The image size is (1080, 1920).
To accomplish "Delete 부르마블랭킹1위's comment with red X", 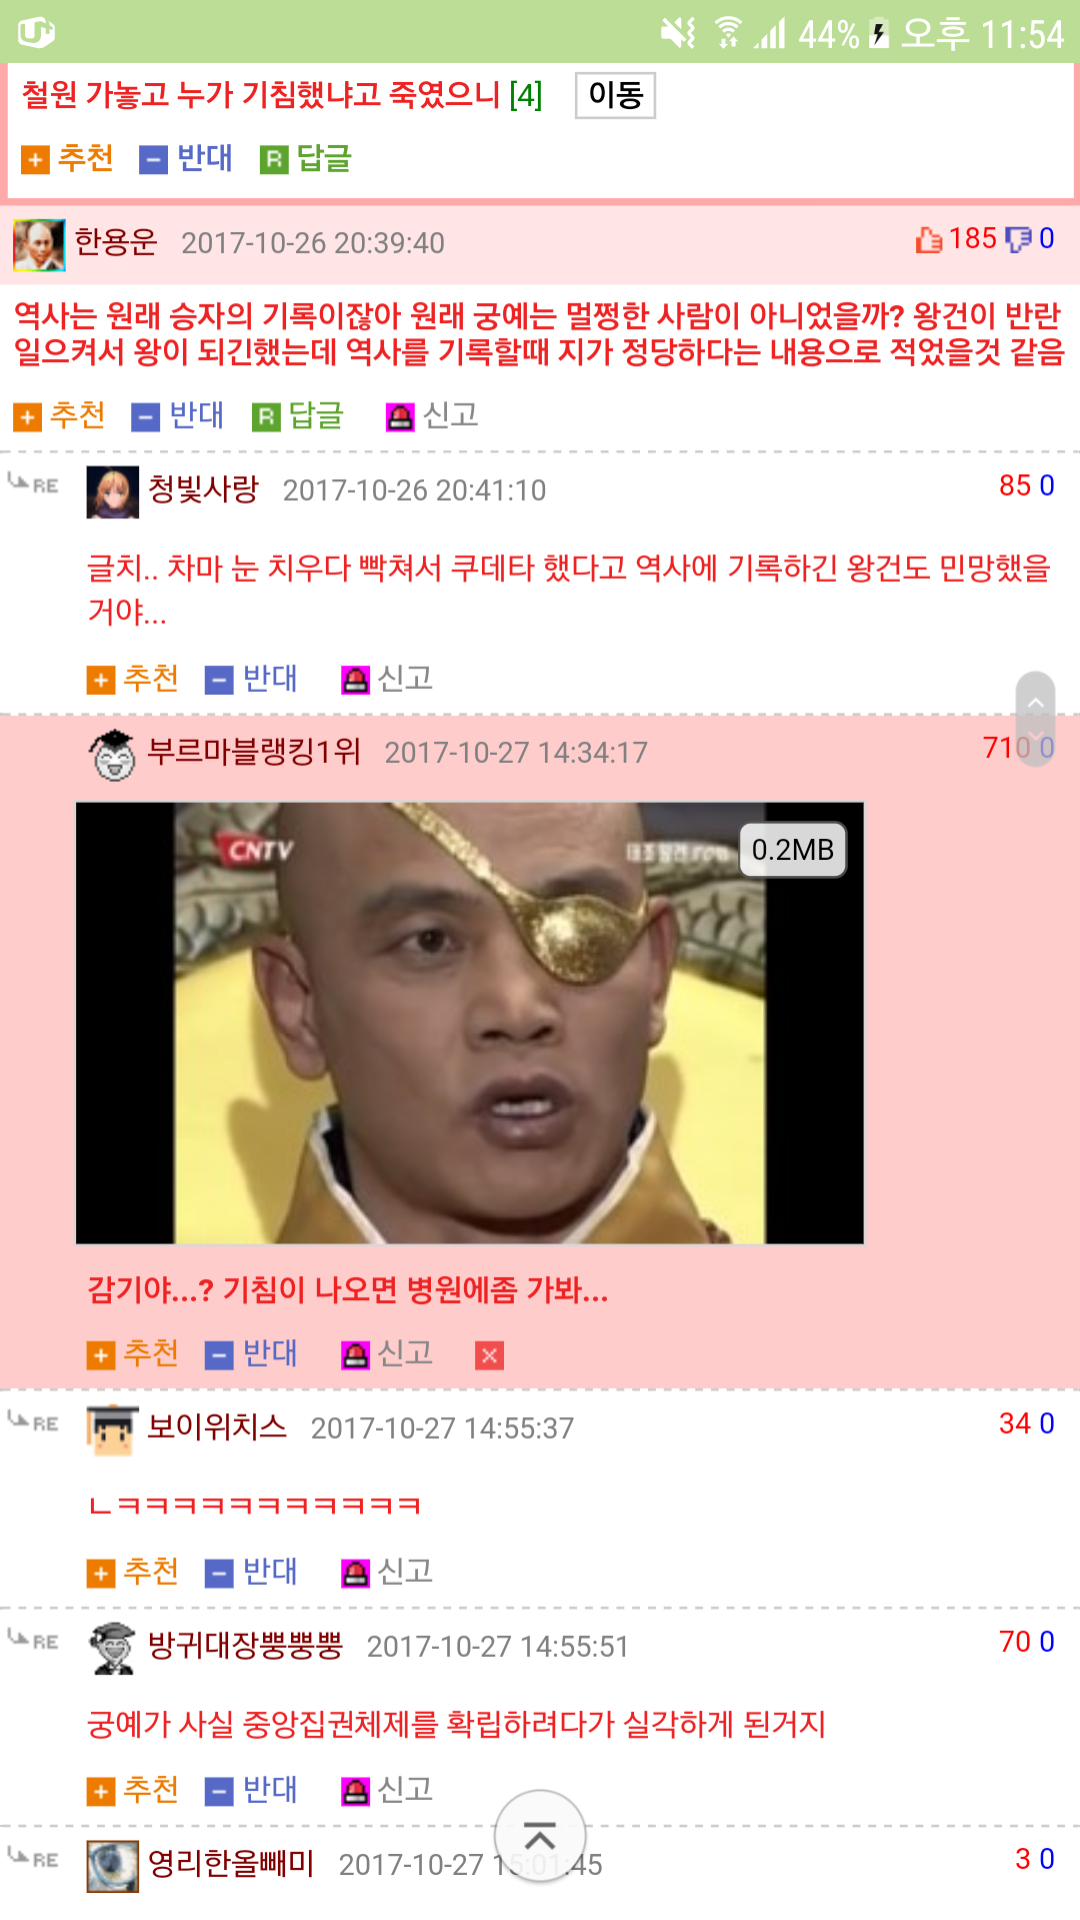I will tap(489, 1355).
